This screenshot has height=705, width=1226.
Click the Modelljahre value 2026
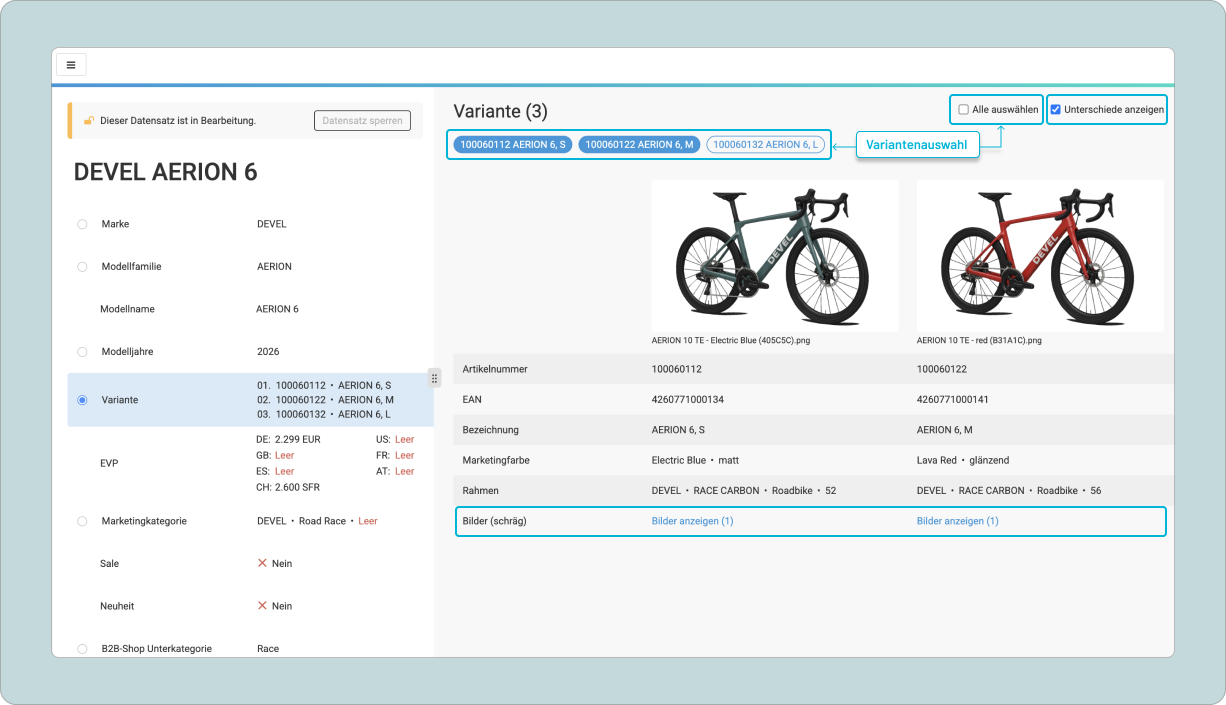tap(268, 352)
